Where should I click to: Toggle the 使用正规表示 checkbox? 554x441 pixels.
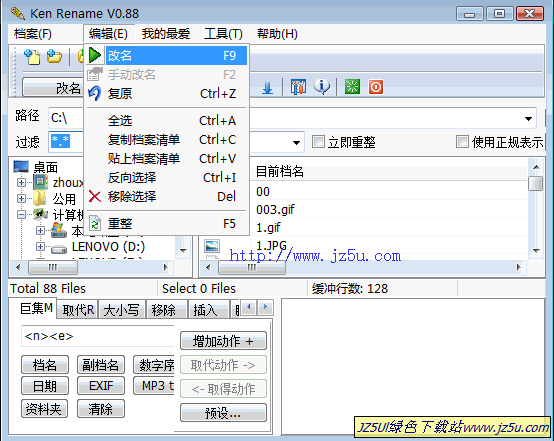[x=462, y=142]
